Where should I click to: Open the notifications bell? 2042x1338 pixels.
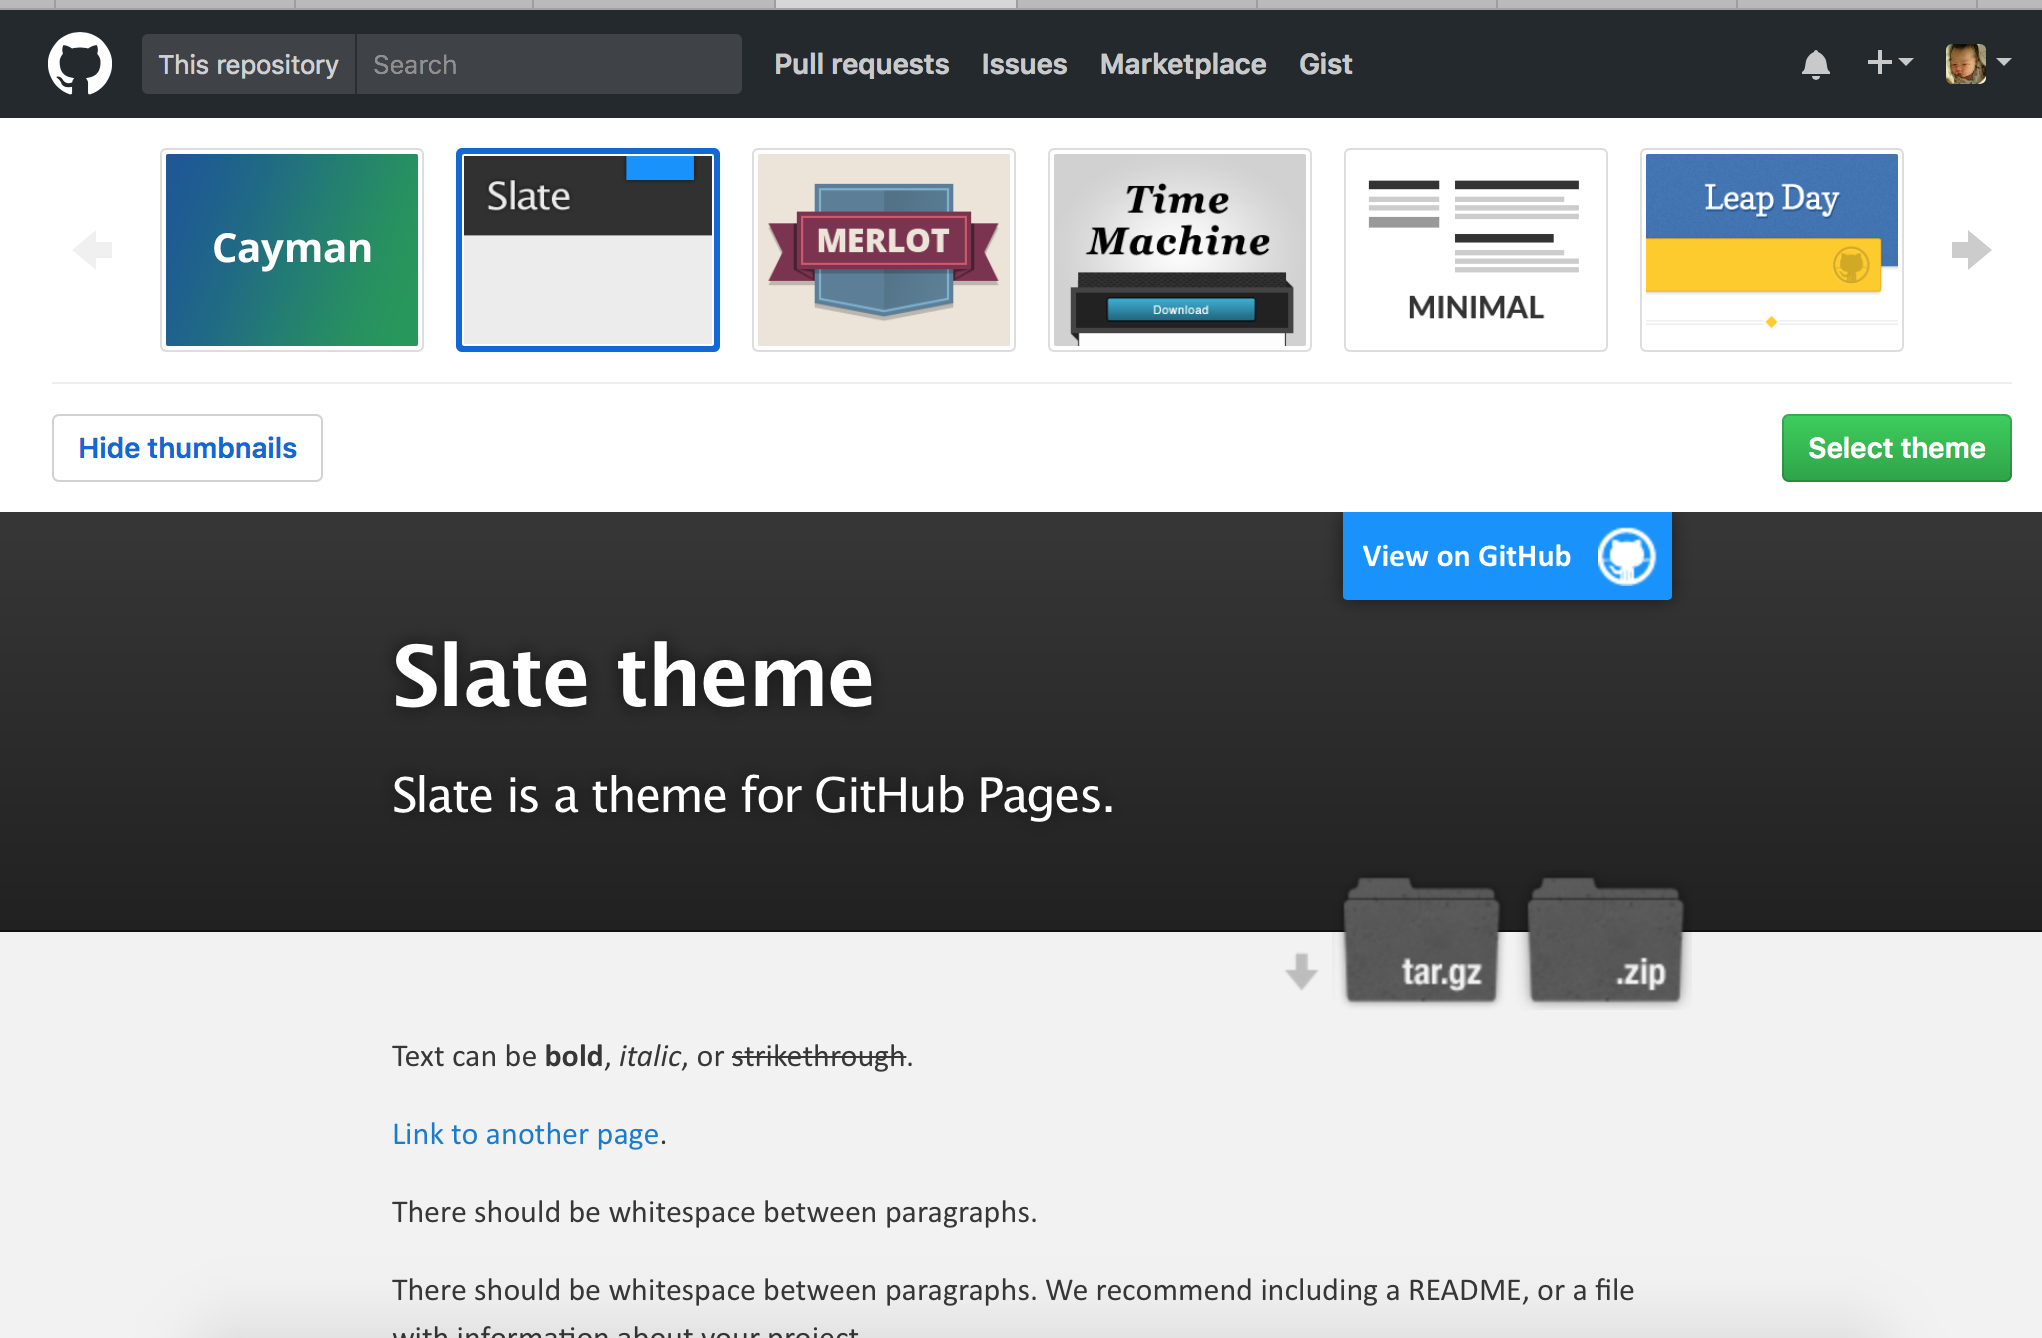point(1815,65)
